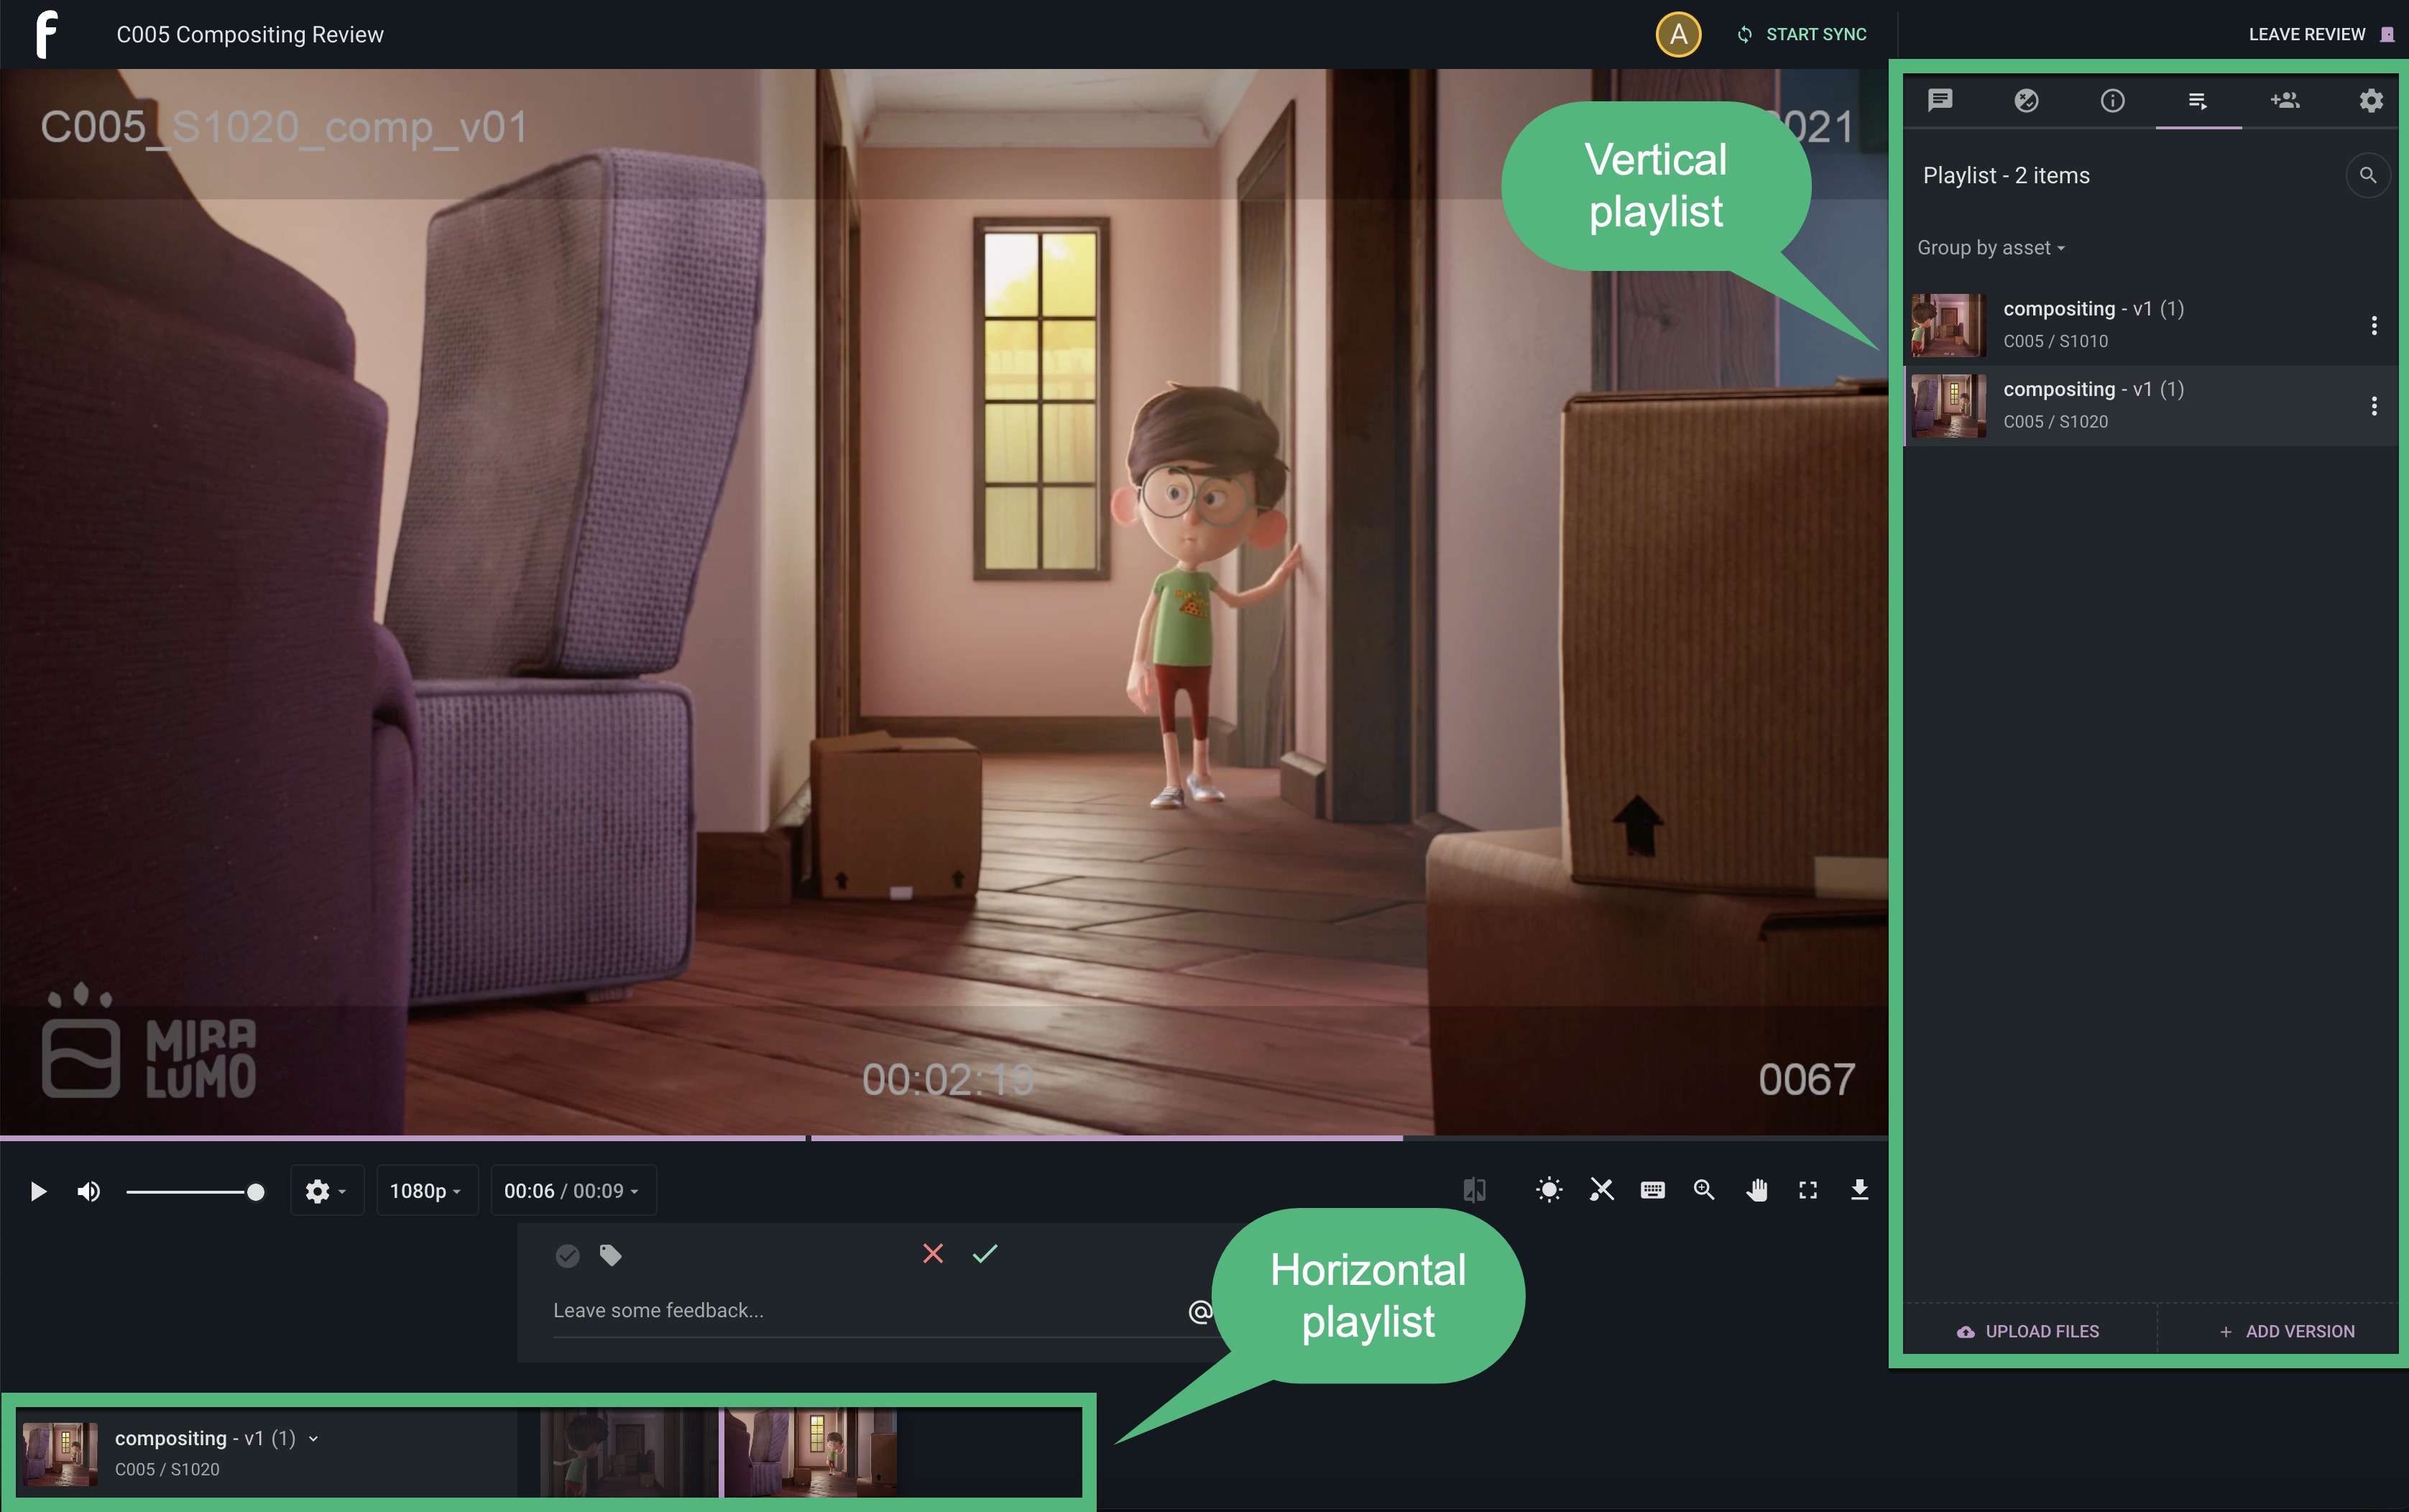
Task: Click the Playlist - 2 items heading
Action: (2006, 175)
